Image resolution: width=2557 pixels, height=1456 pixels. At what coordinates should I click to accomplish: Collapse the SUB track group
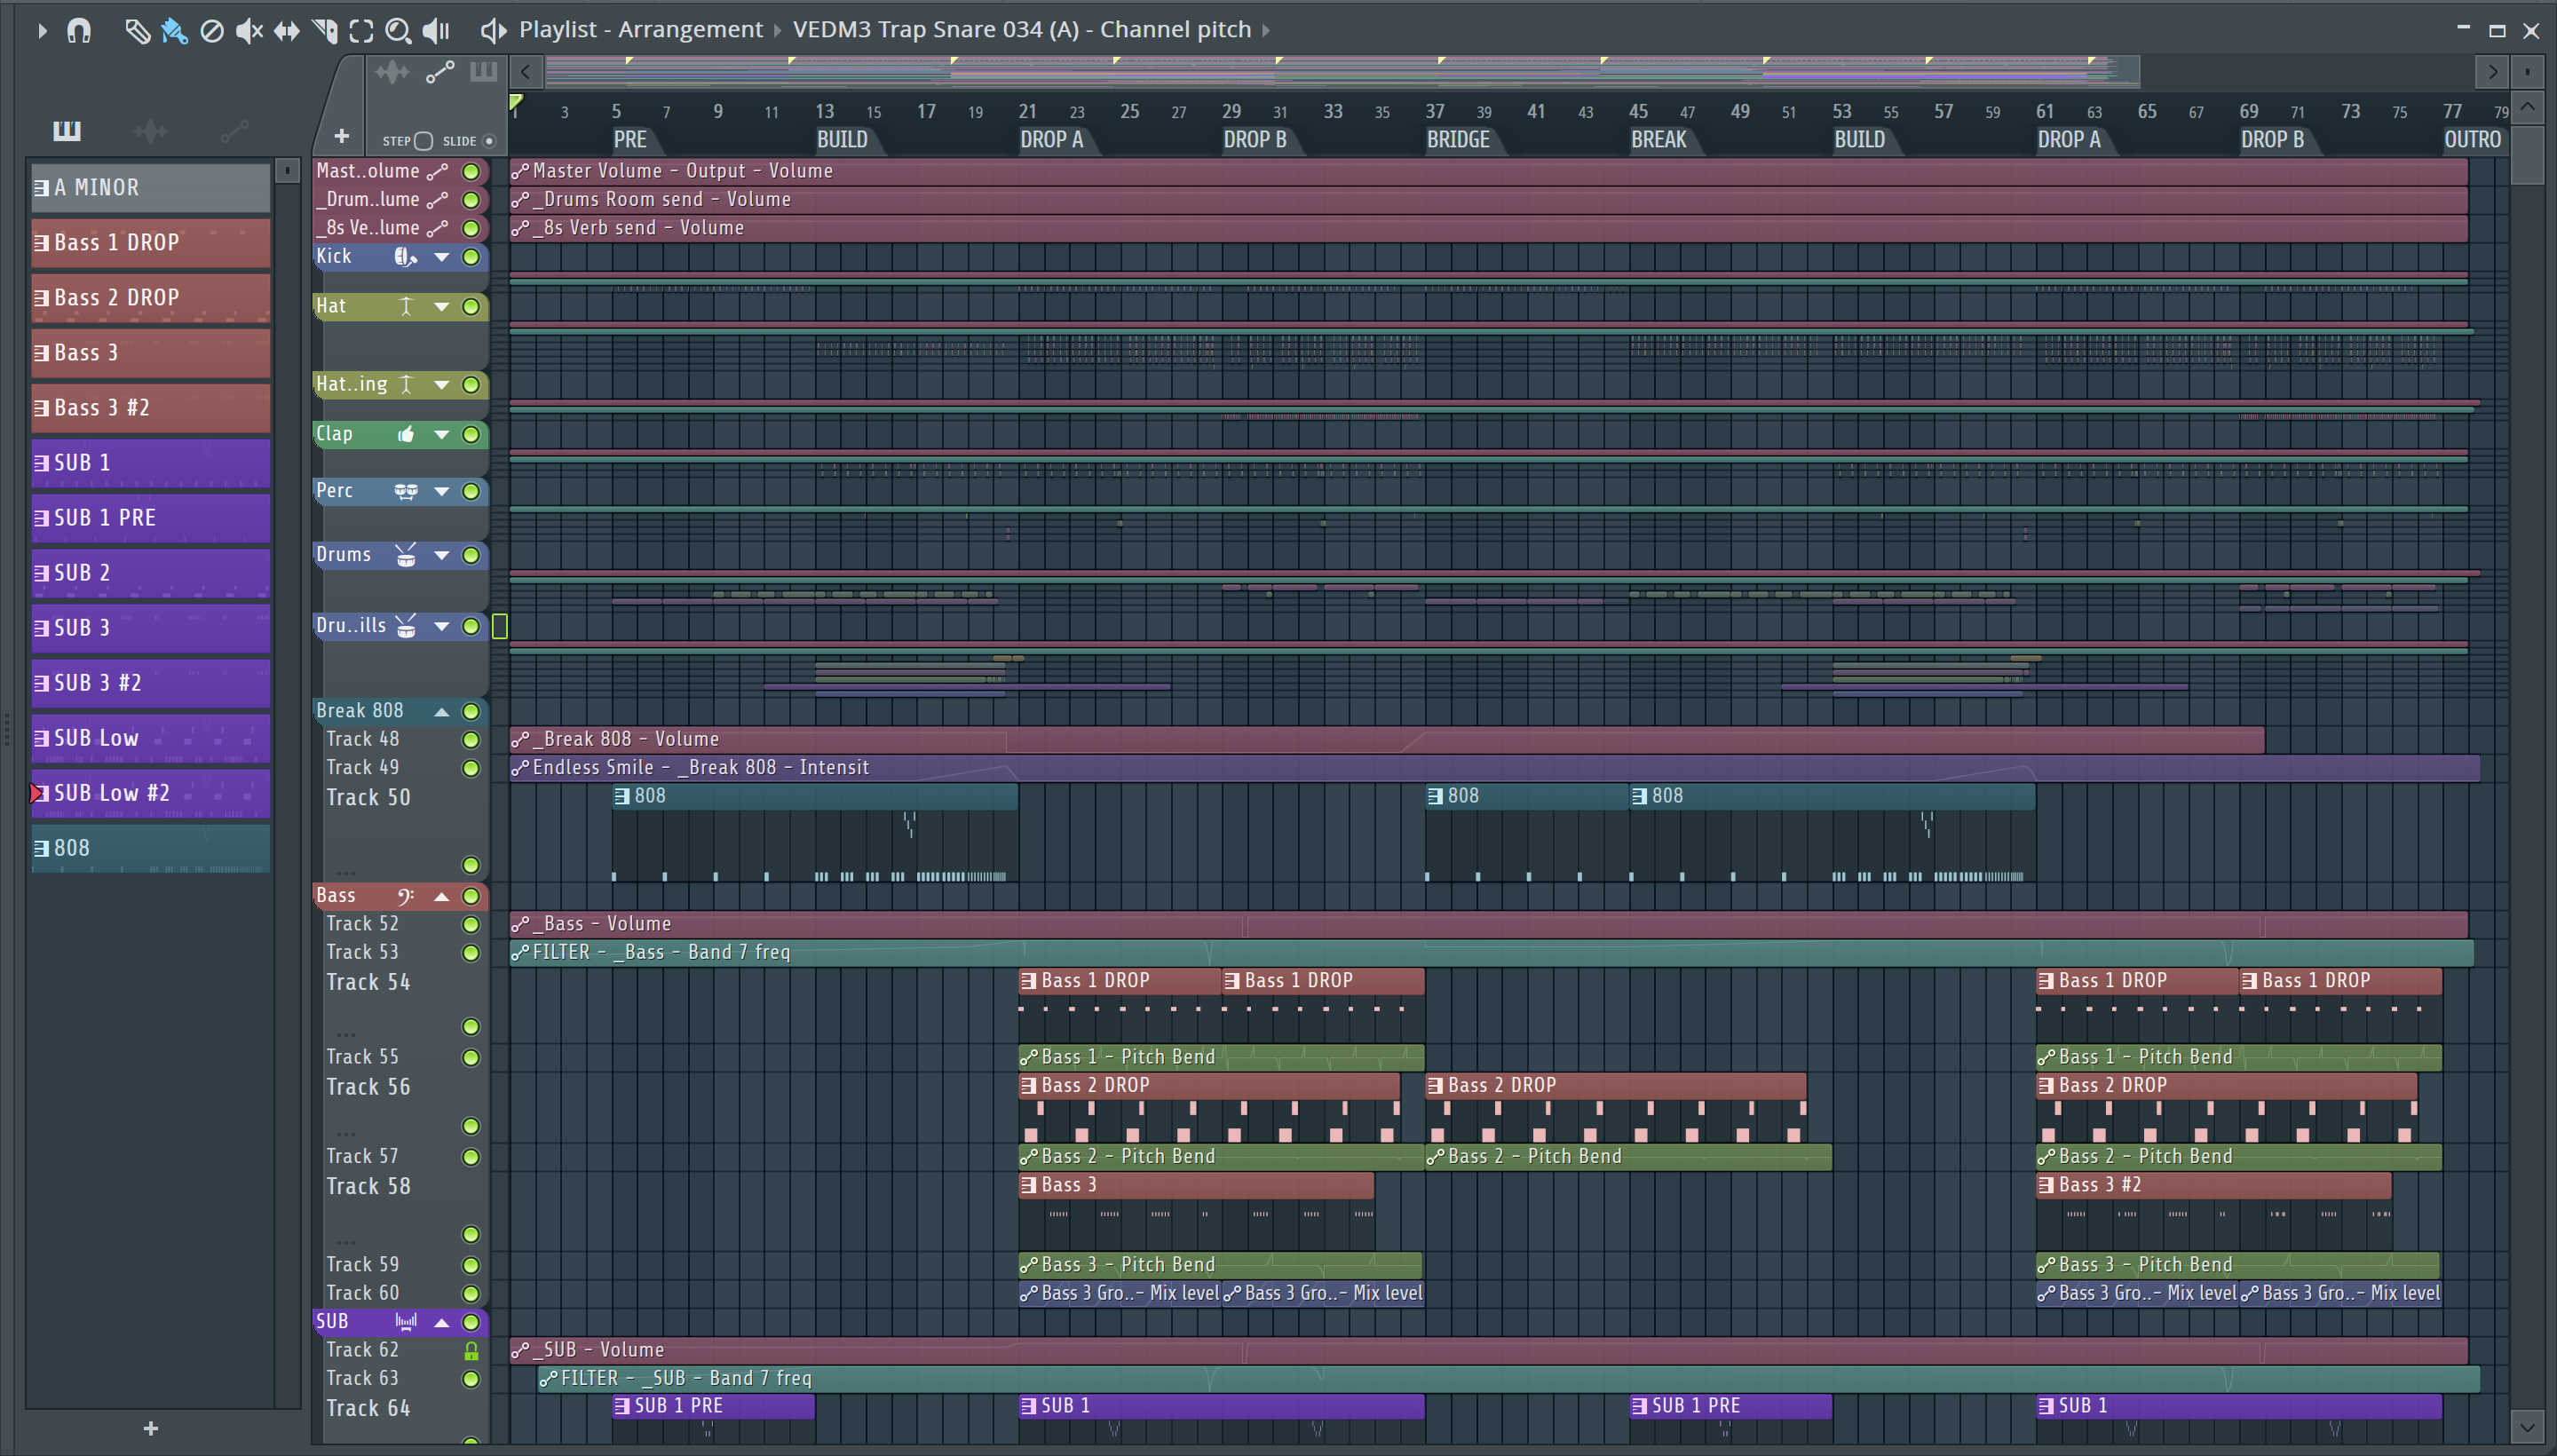click(441, 1322)
